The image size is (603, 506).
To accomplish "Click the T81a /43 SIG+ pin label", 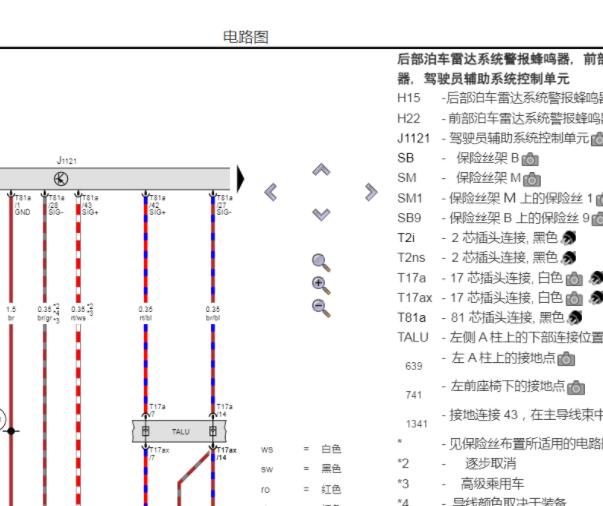I will click(90, 205).
